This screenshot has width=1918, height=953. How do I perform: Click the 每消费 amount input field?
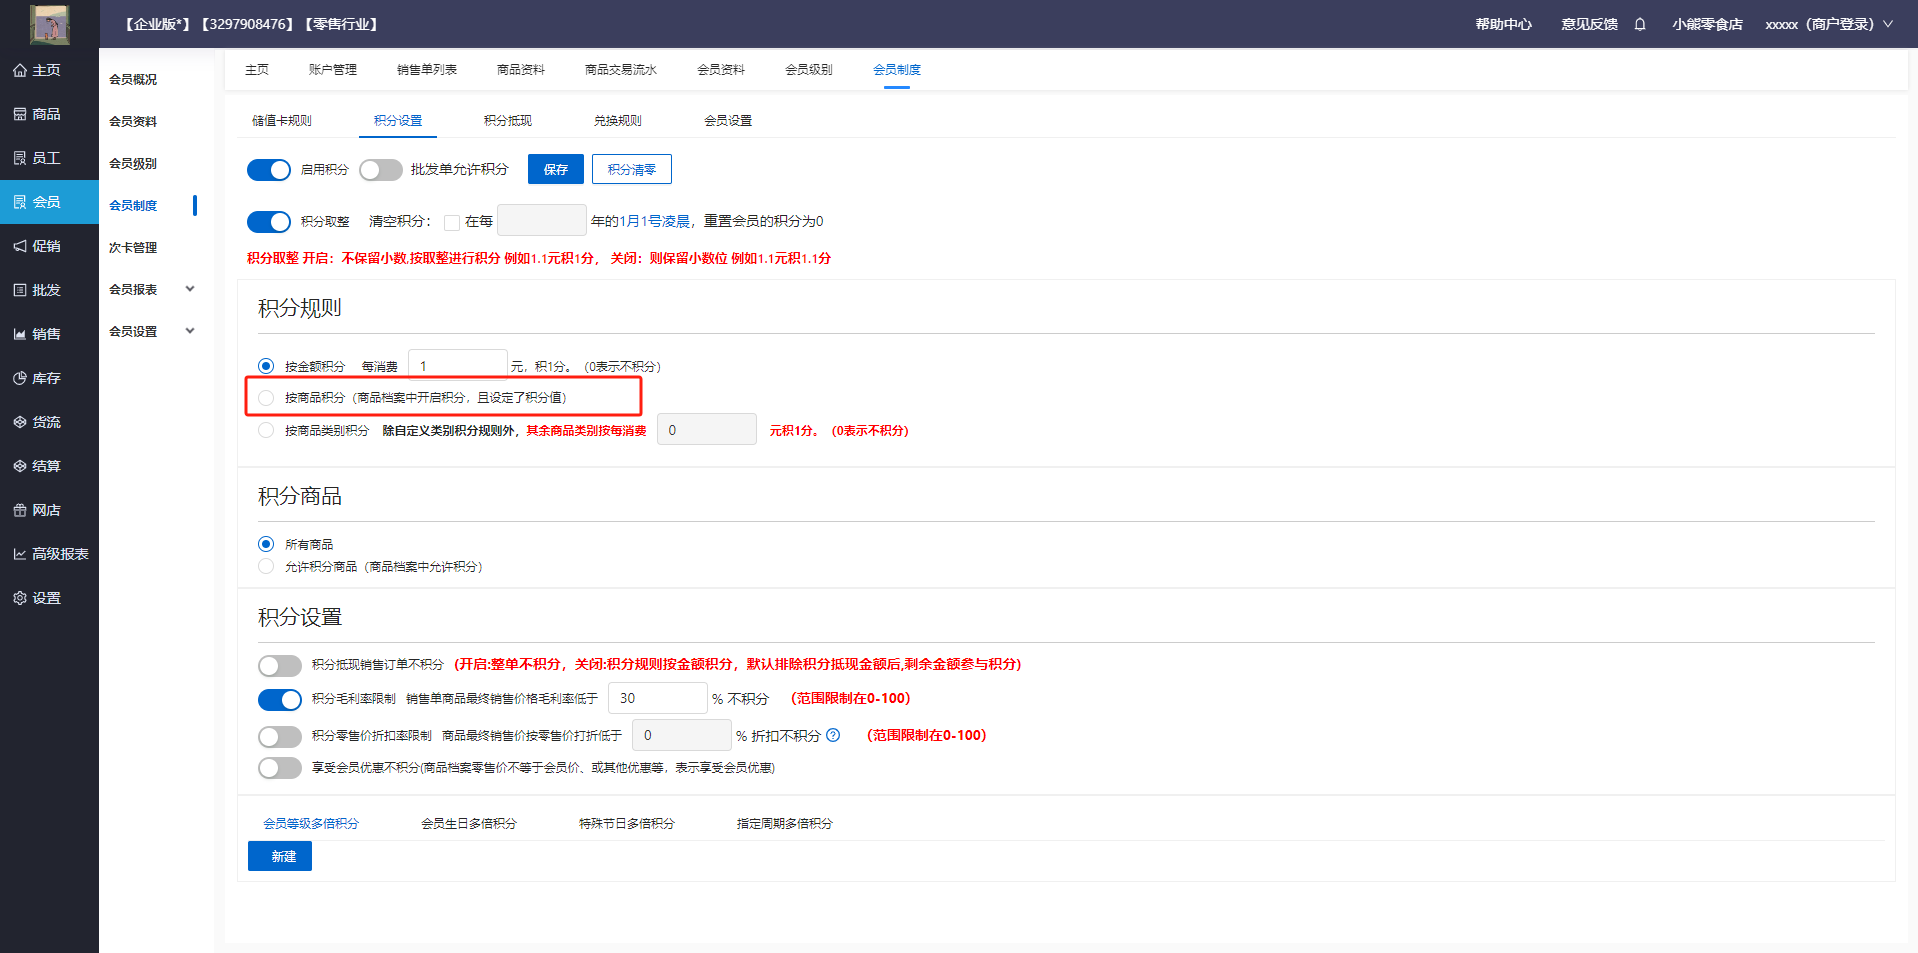point(458,366)
